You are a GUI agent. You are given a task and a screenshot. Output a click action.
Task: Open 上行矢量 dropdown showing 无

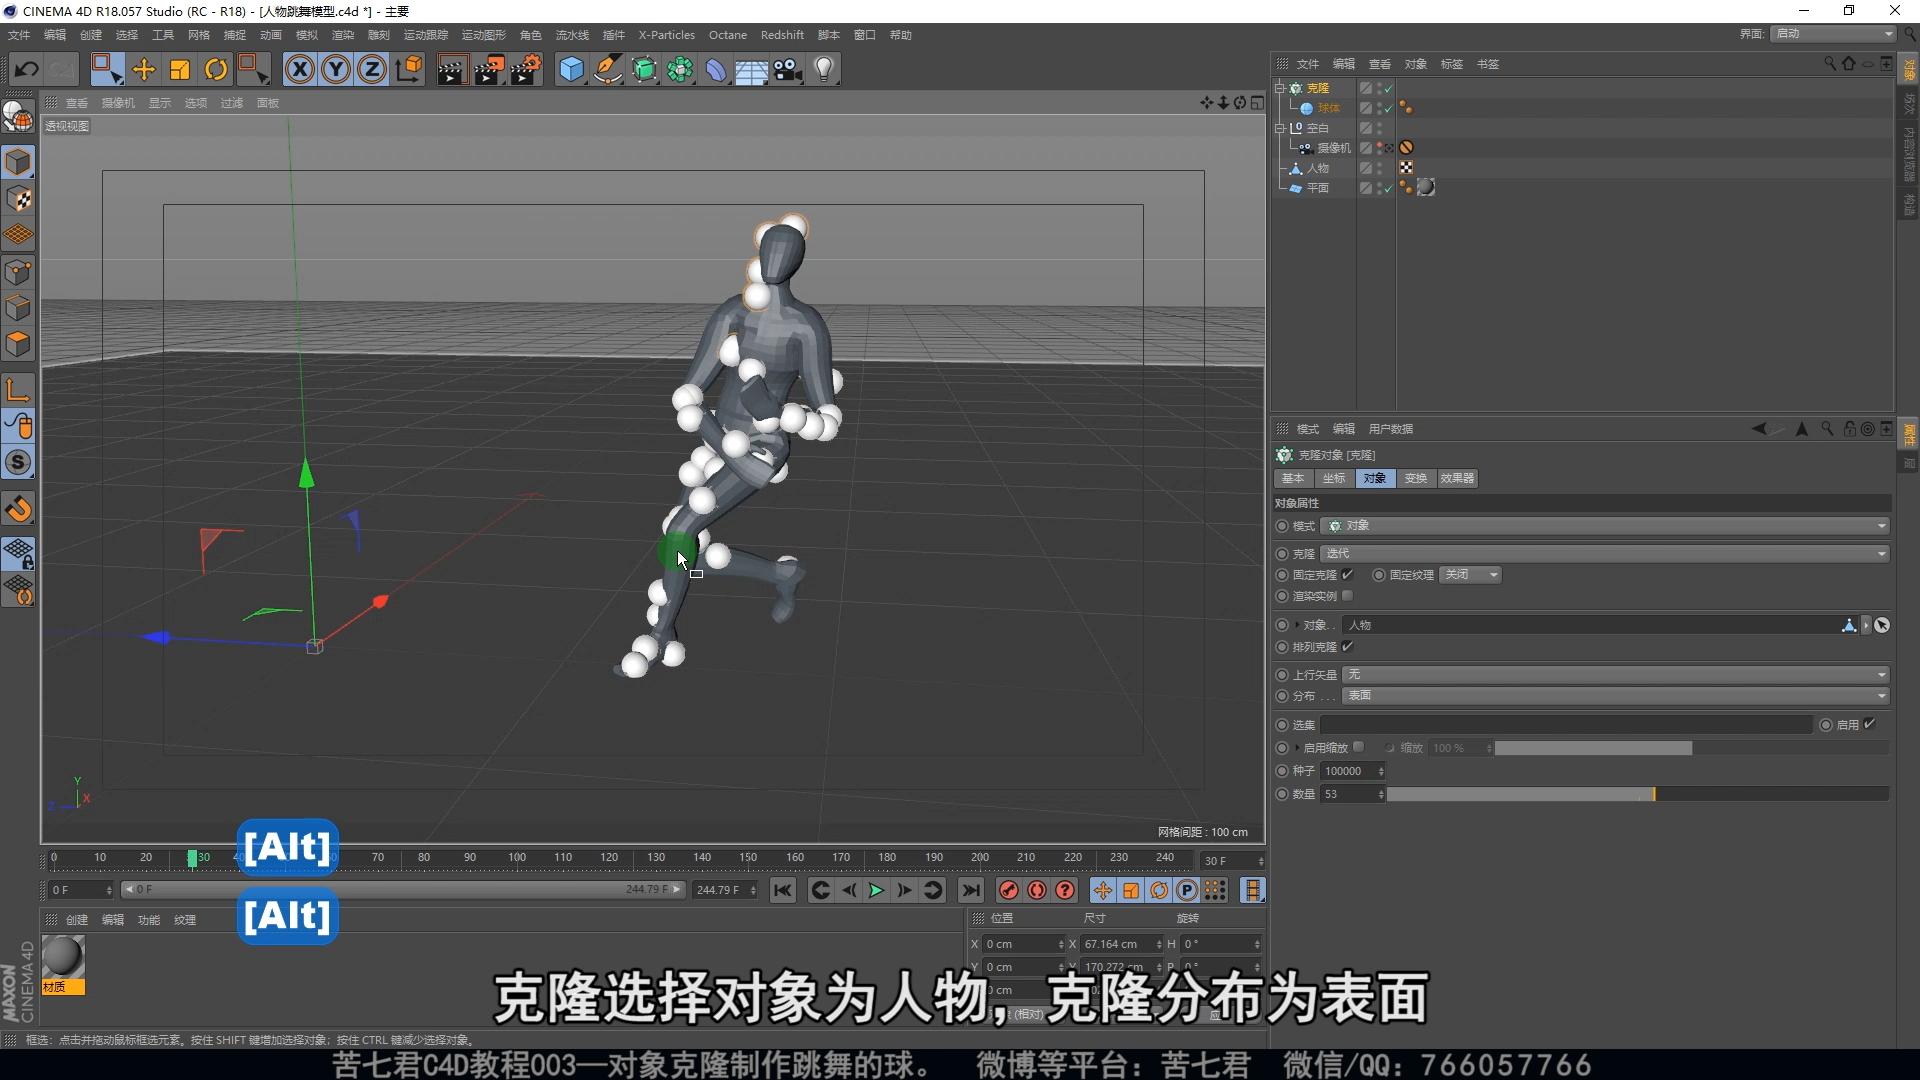1615,675
